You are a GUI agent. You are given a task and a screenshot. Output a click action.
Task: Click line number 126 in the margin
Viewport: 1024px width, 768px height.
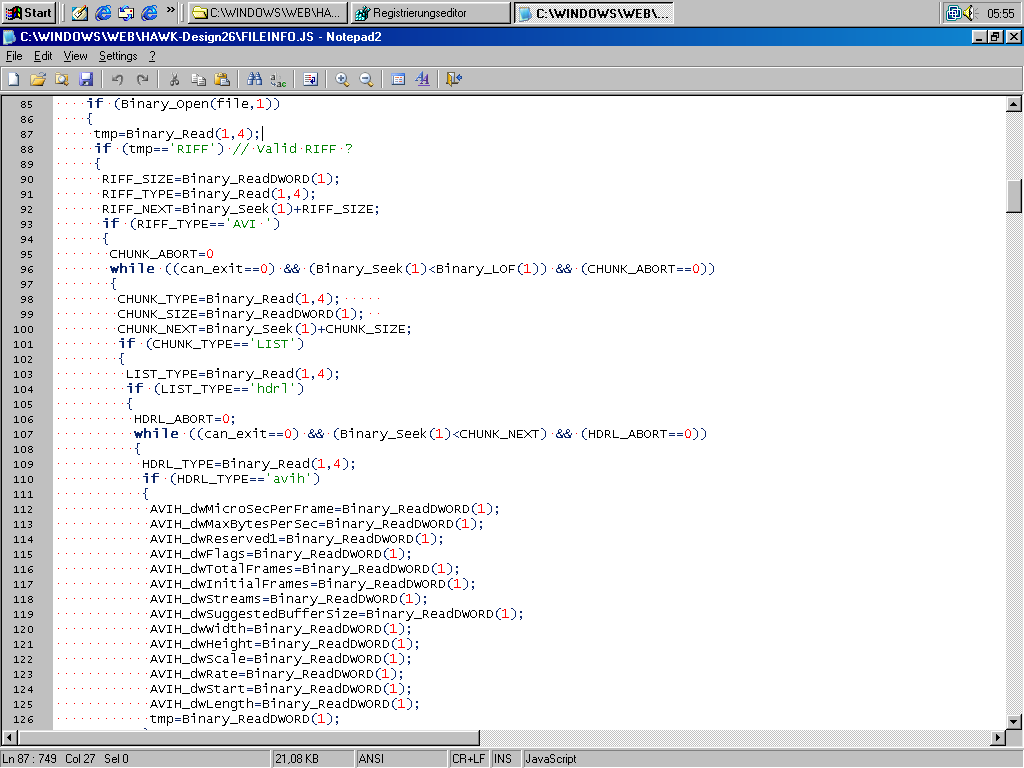coord(24,720)
